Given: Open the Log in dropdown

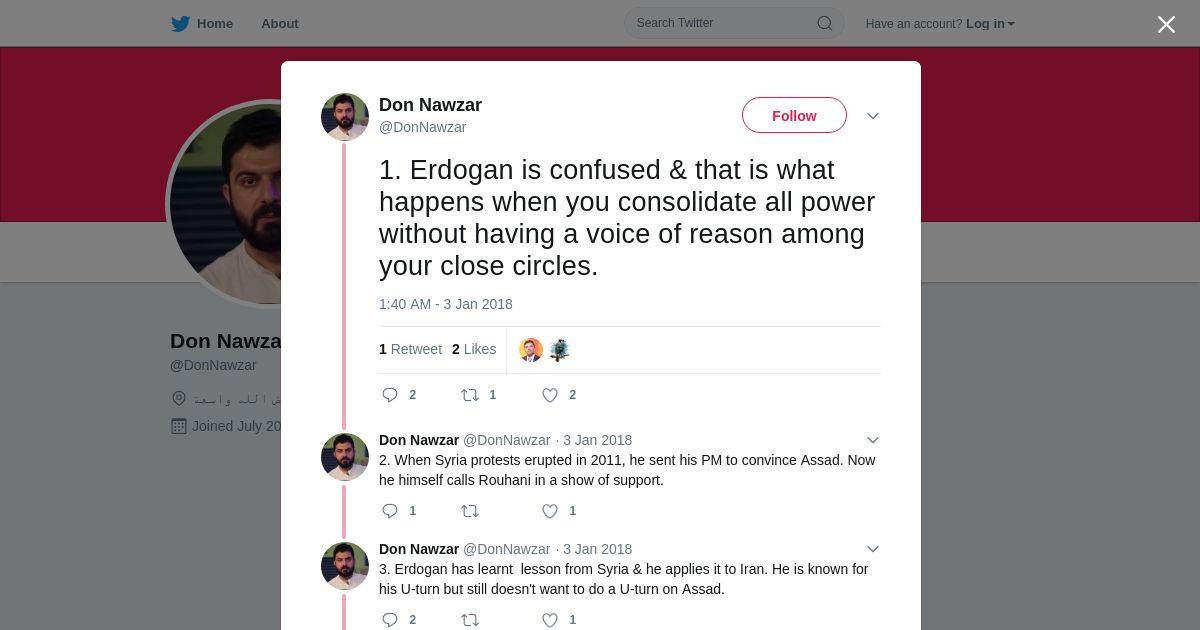Looking at the screenshot, I should click(x=990, y=23).
